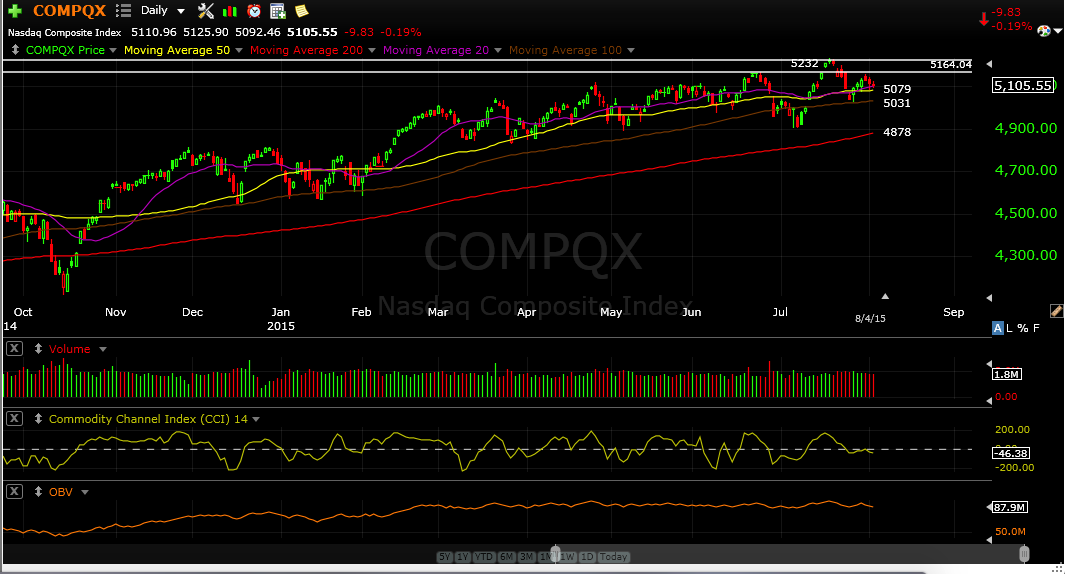The height and width of the screenshot is (574, 1065).
Task: Expand the Moving Average 20 dropdown
Action: pos(498,50)
